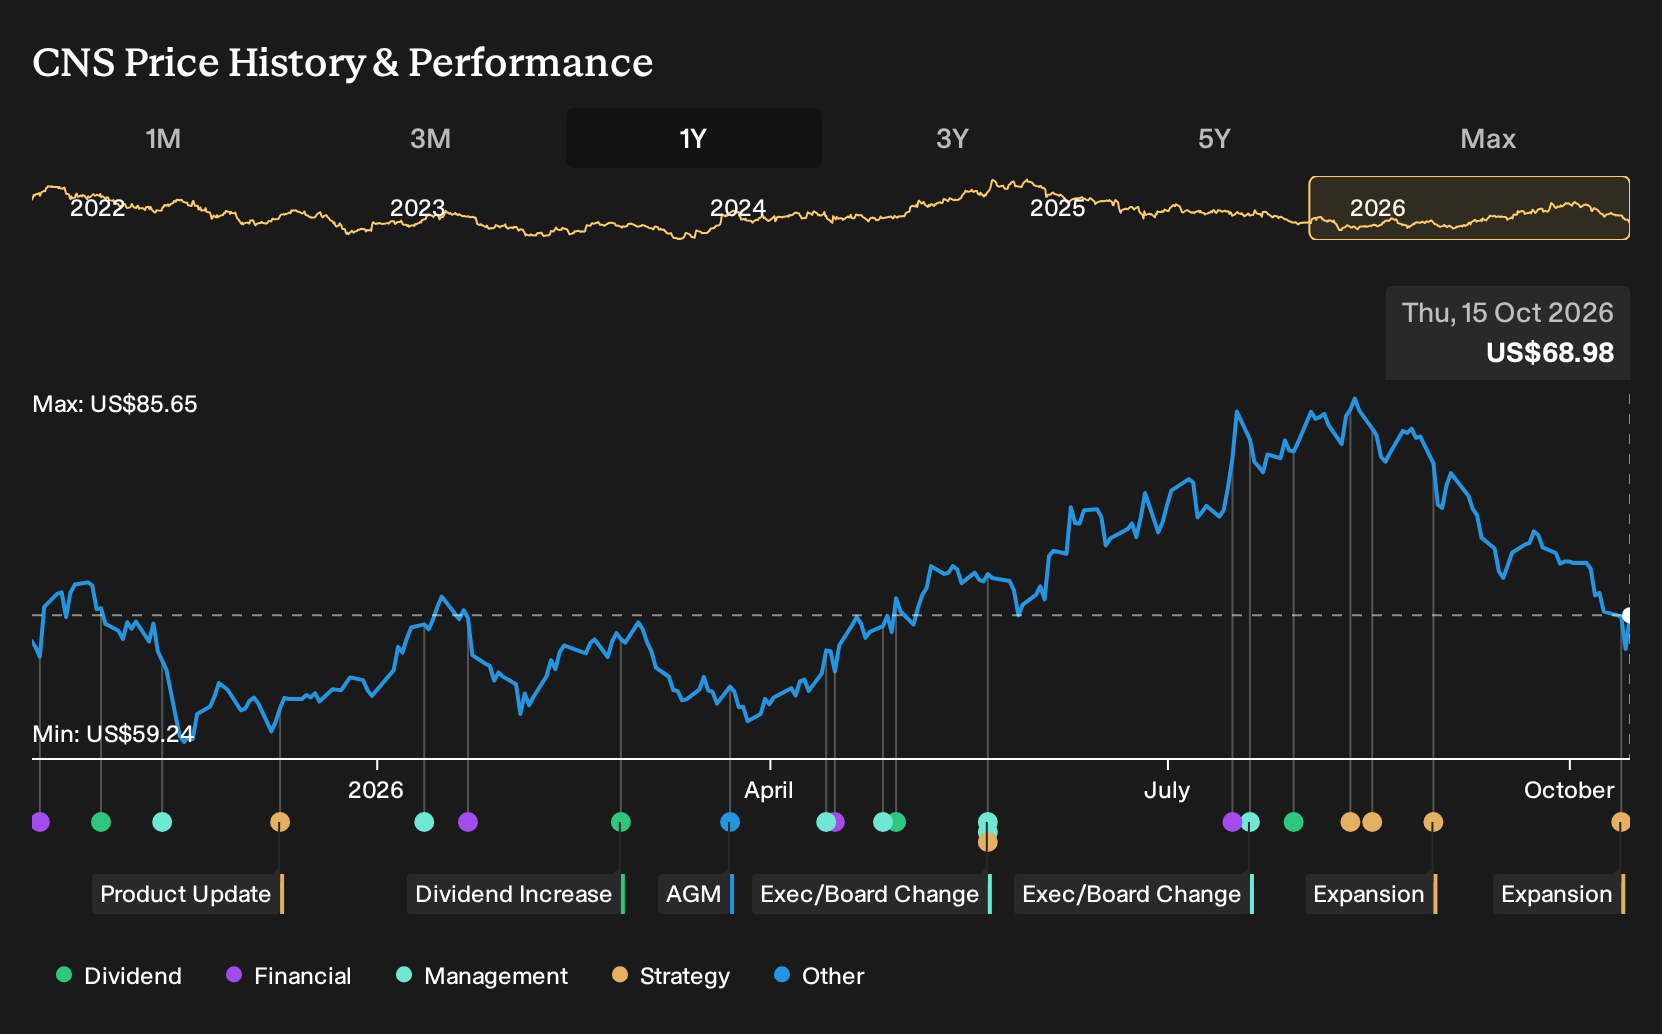Open the Exec/Board Change label beside AGM
1662x1034 pixels.
pos(872,894)
